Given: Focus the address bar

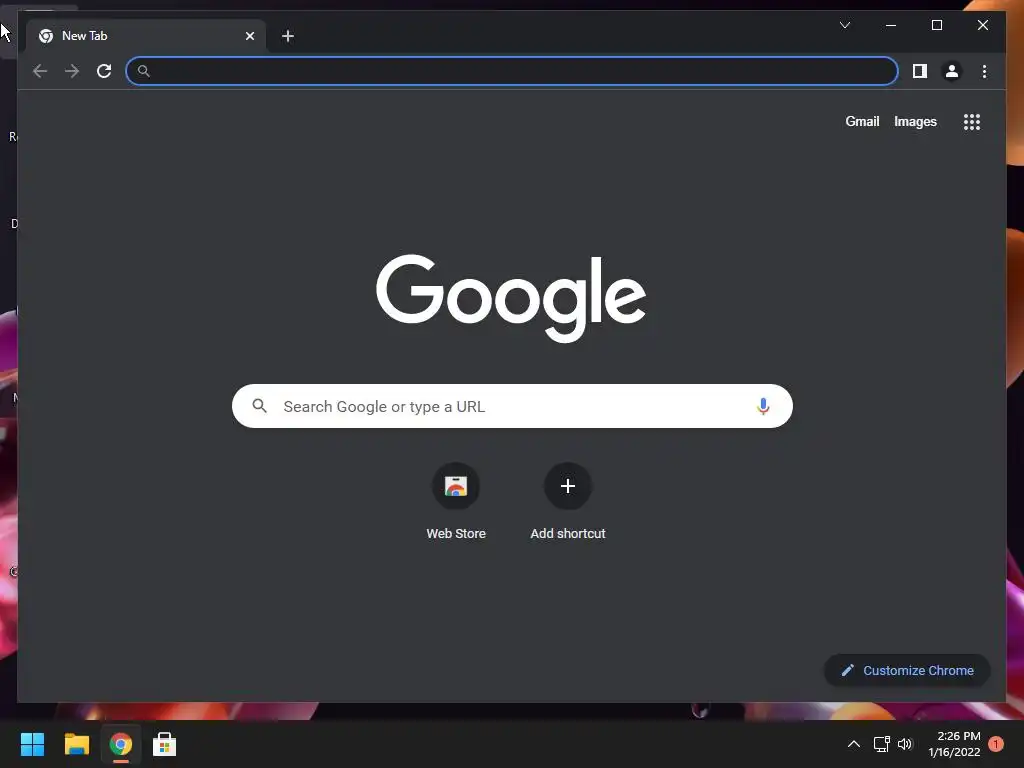Looking at the screenshot, I should click(512, 71).
